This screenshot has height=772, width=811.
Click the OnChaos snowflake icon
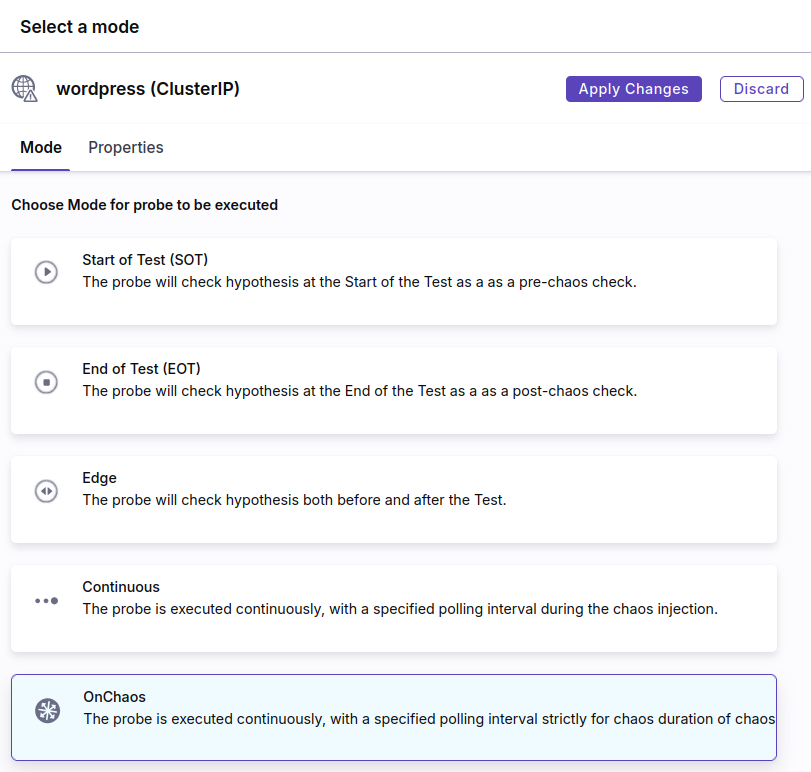[x=47, y=711]
